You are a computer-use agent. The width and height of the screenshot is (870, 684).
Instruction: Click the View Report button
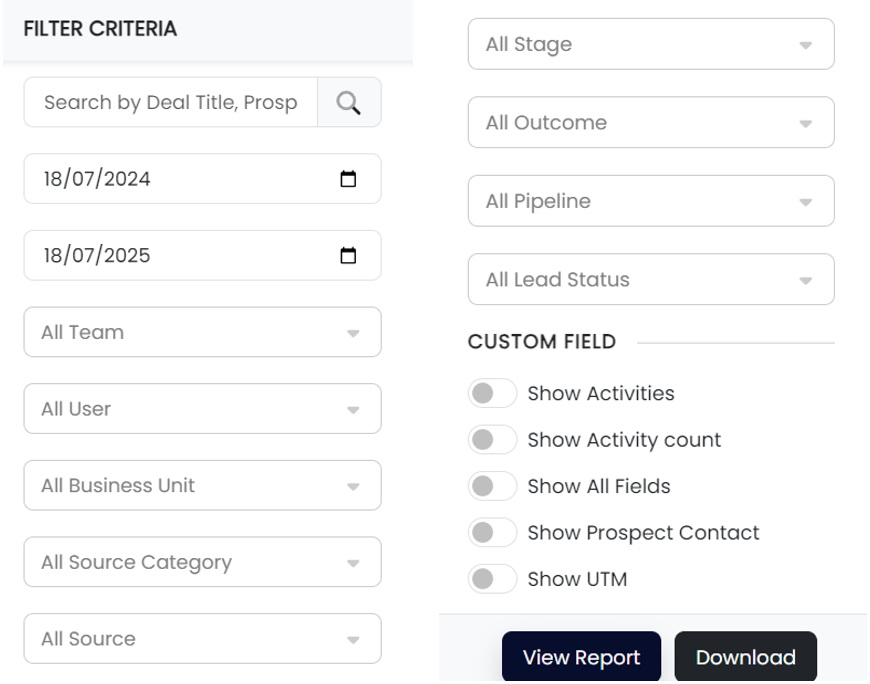click(x=581, y=657)
